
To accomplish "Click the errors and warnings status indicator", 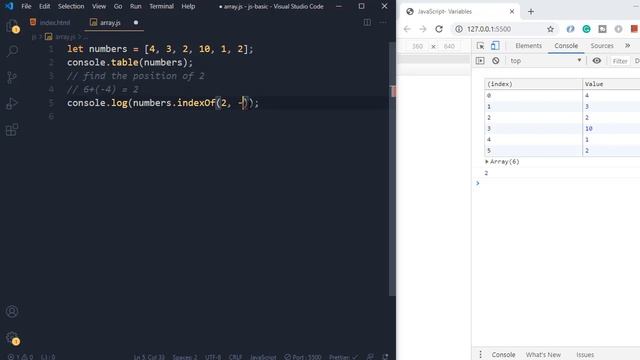I will pos(20,357).
